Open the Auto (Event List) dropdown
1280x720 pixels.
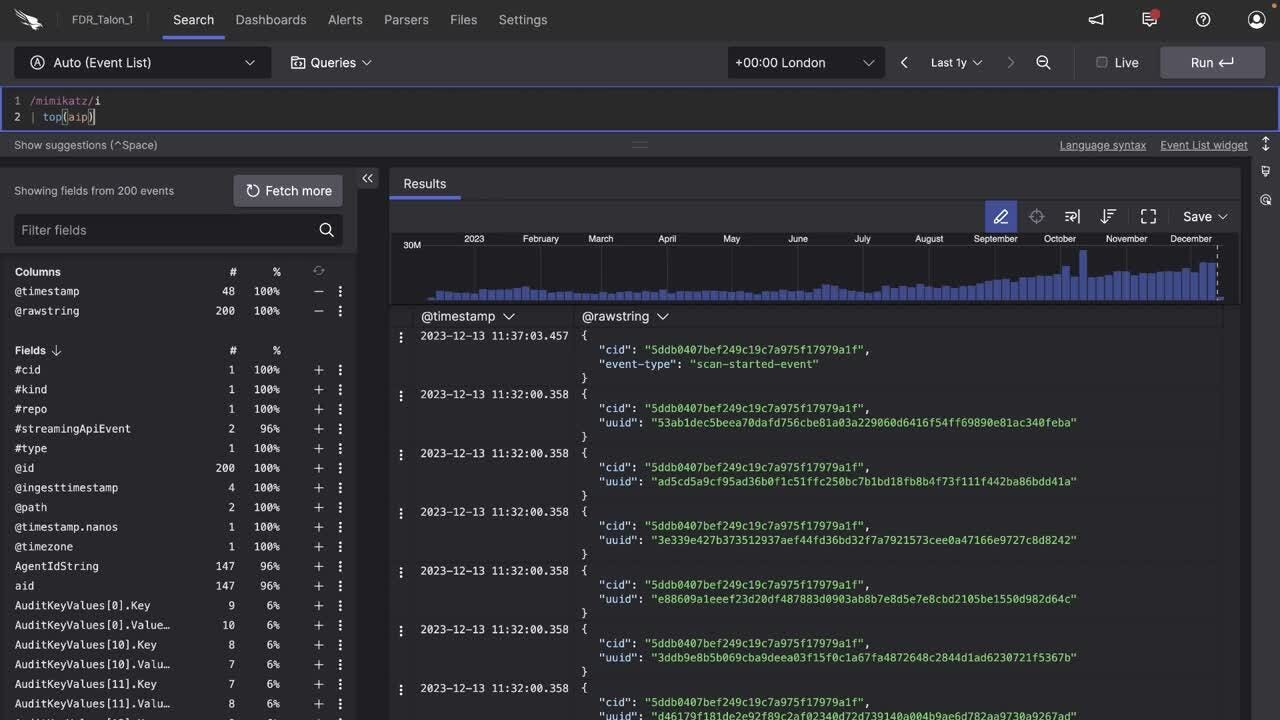coord(142,62)
